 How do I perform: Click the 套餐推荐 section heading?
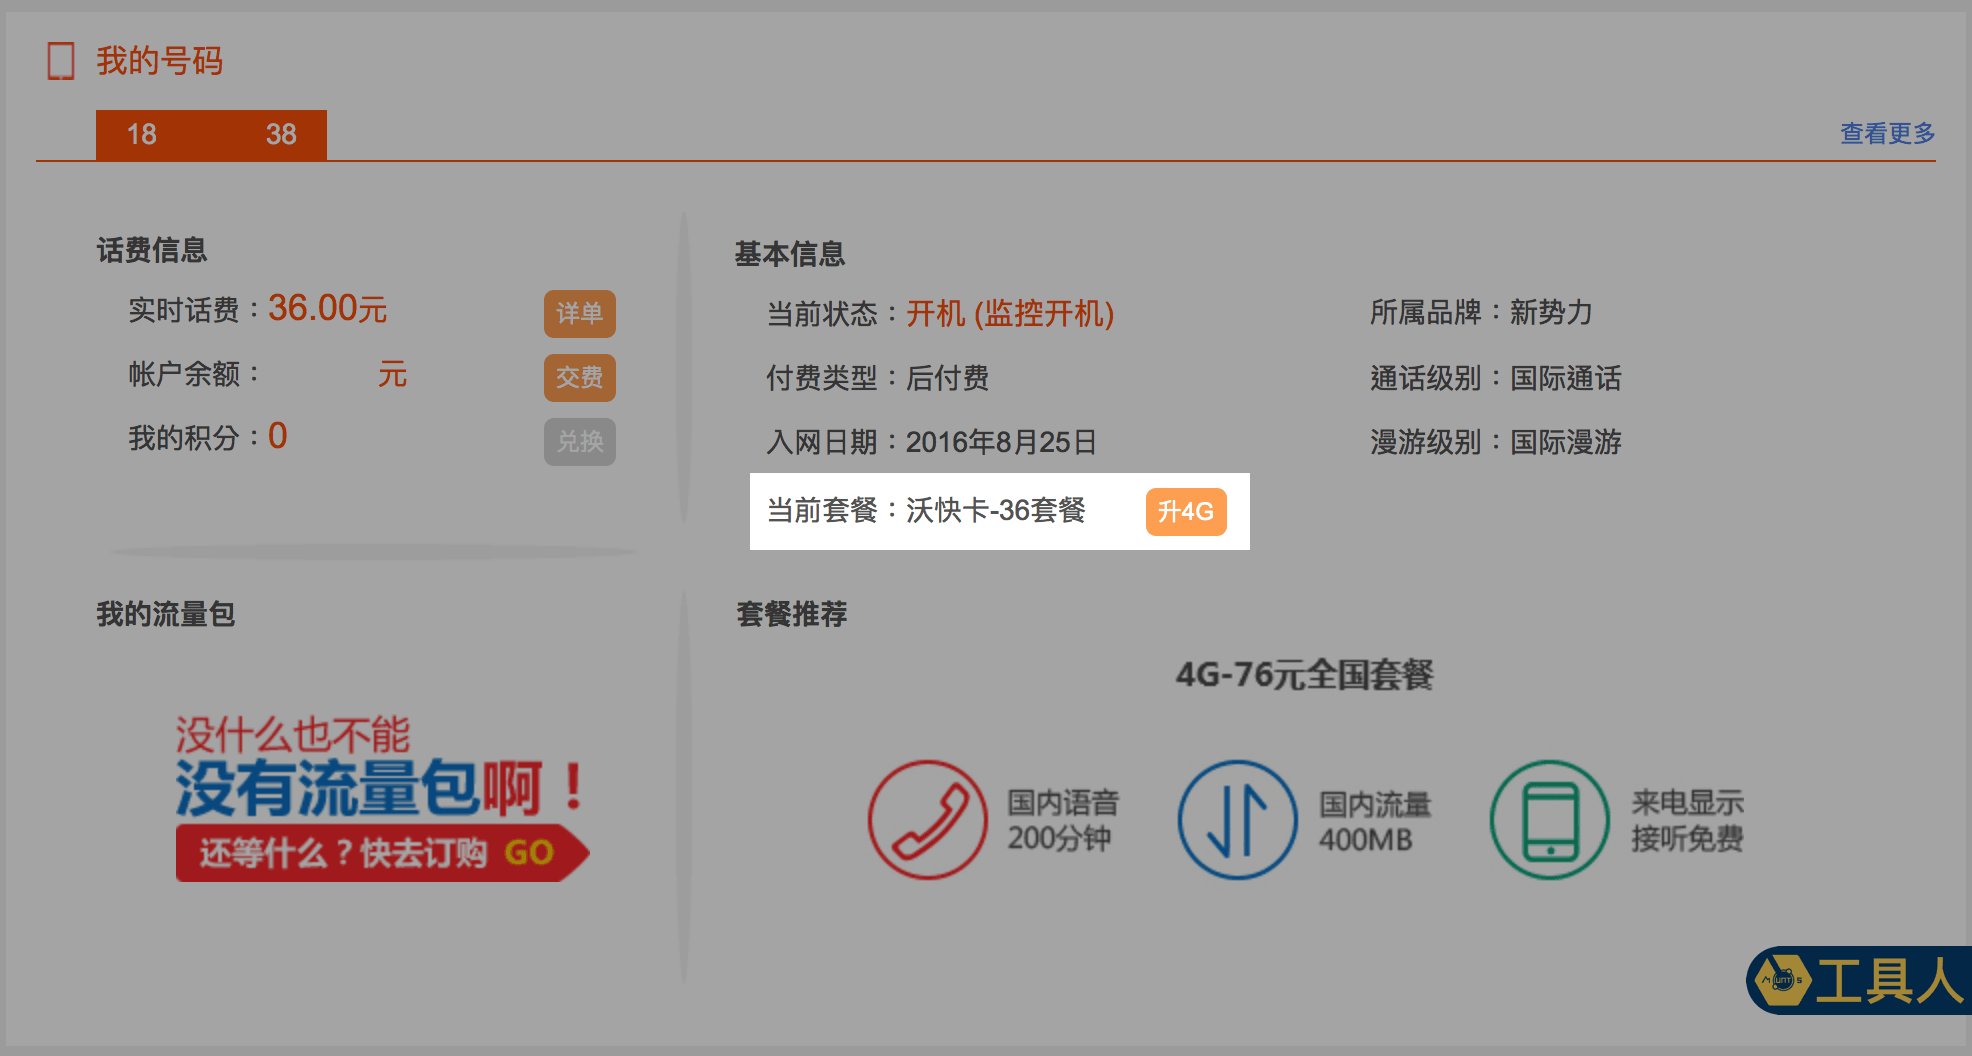pyautogui.click(x=792, y=614)
